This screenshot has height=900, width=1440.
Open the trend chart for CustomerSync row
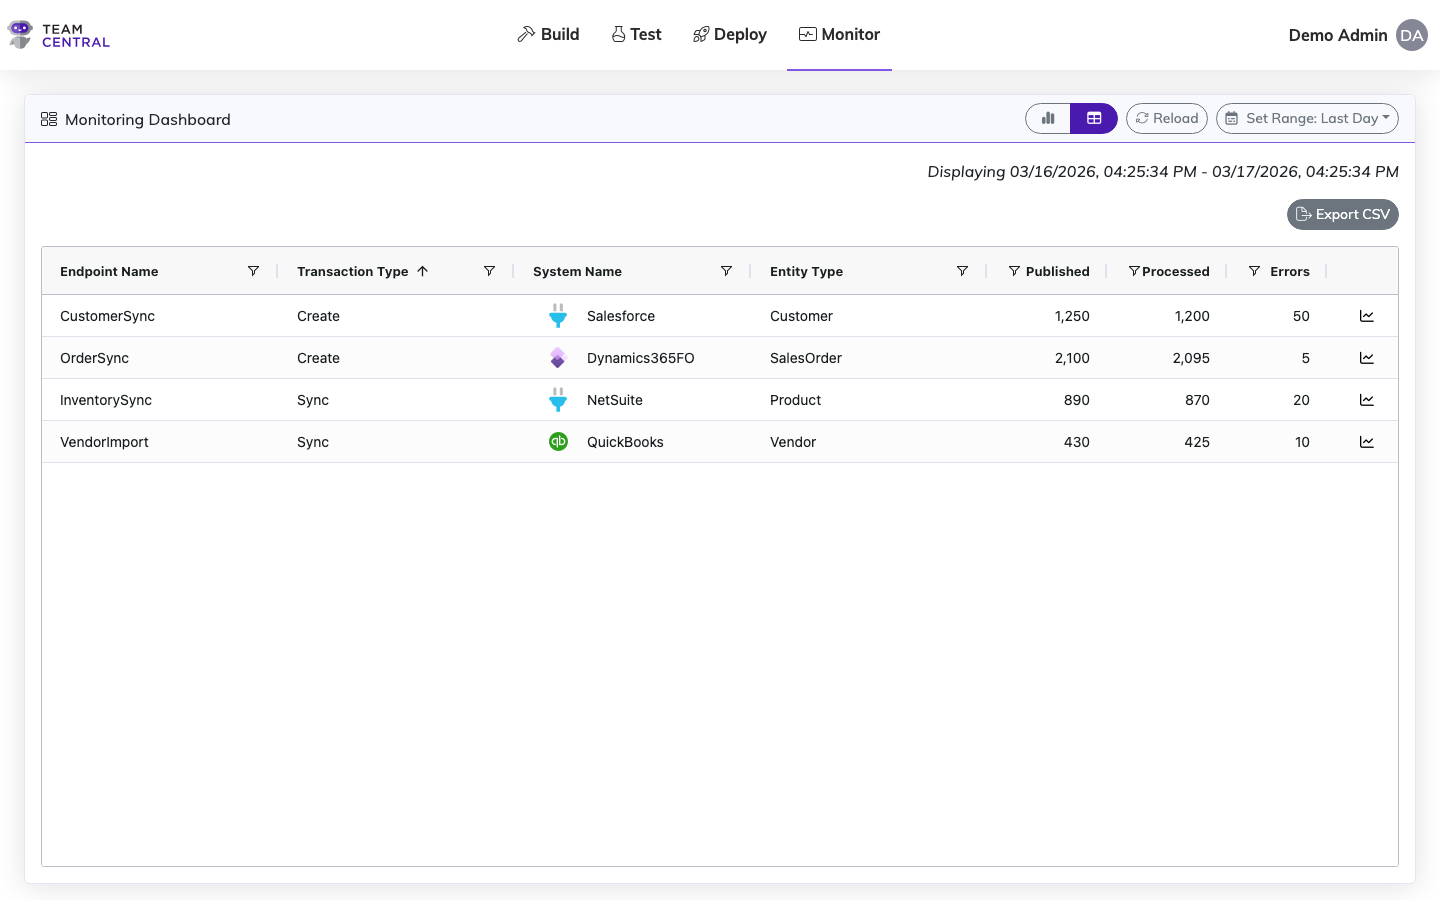(1367, 315)
